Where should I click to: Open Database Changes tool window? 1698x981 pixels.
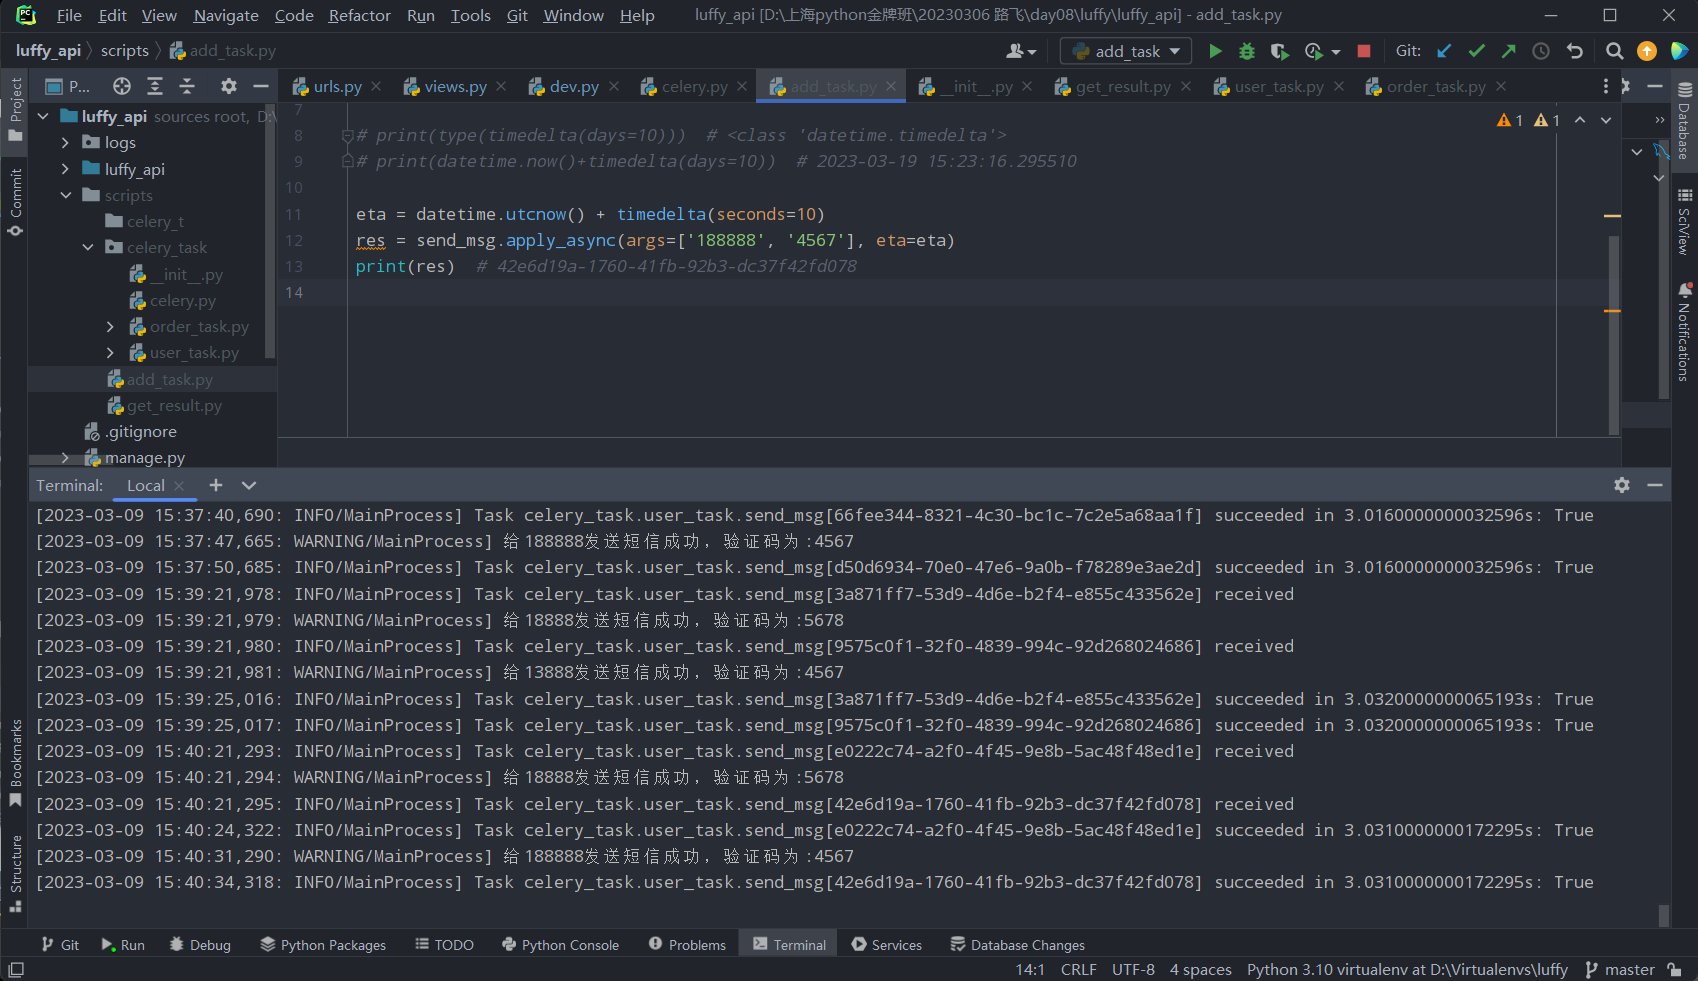pyautogui.click(x=1017, y=944)
